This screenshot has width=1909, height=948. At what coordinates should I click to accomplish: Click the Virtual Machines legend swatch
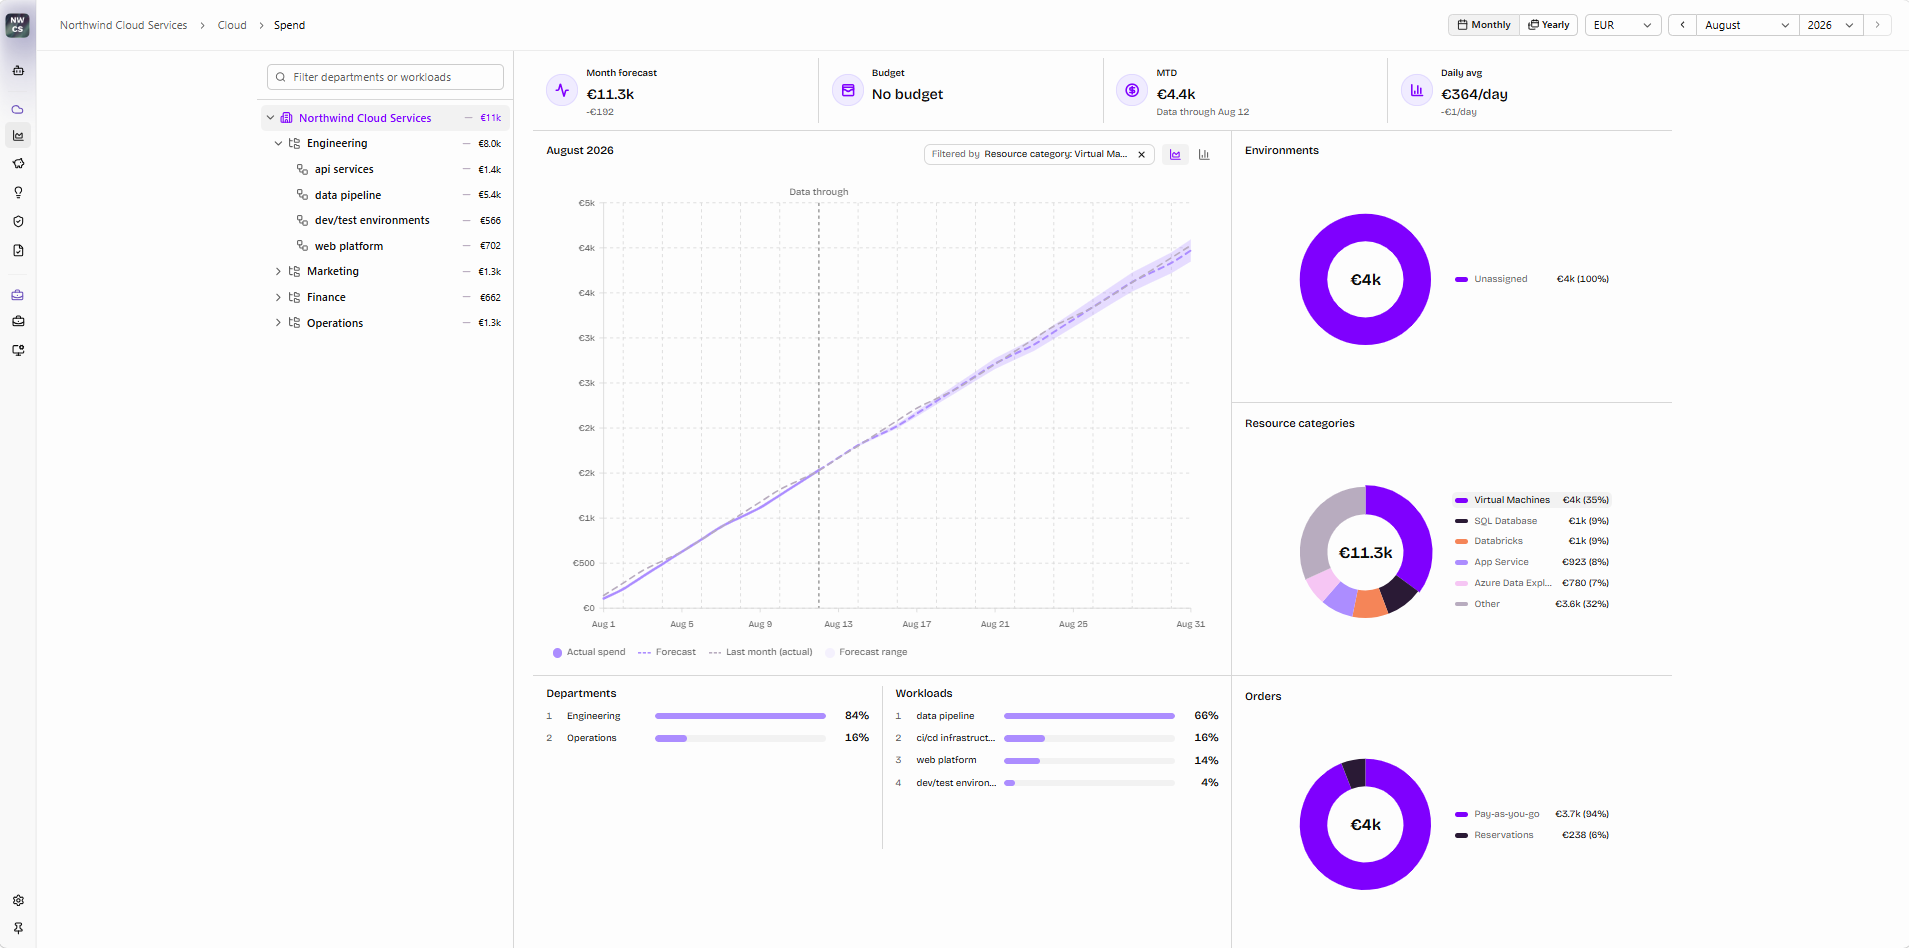[x=1461, y=500]
